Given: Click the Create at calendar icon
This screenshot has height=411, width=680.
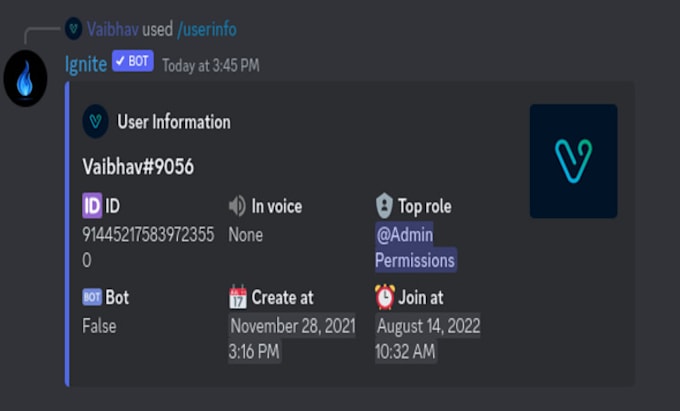Looking at the screenshot, I should click(237, 297).
